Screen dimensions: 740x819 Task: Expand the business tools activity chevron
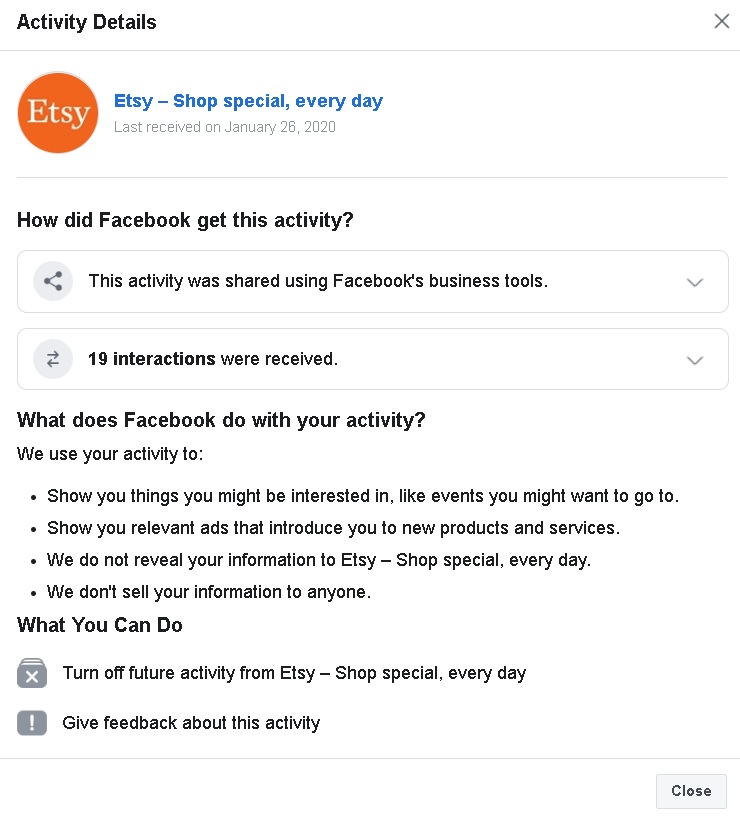click(x=695, y=283)
